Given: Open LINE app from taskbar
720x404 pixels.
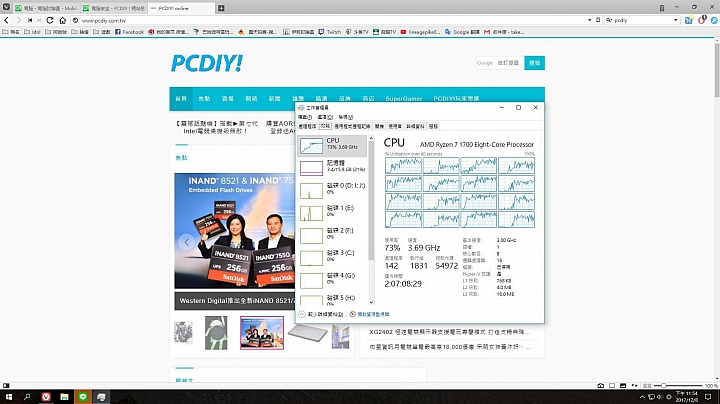Looking at the screenshot, I should coord(83,397).
